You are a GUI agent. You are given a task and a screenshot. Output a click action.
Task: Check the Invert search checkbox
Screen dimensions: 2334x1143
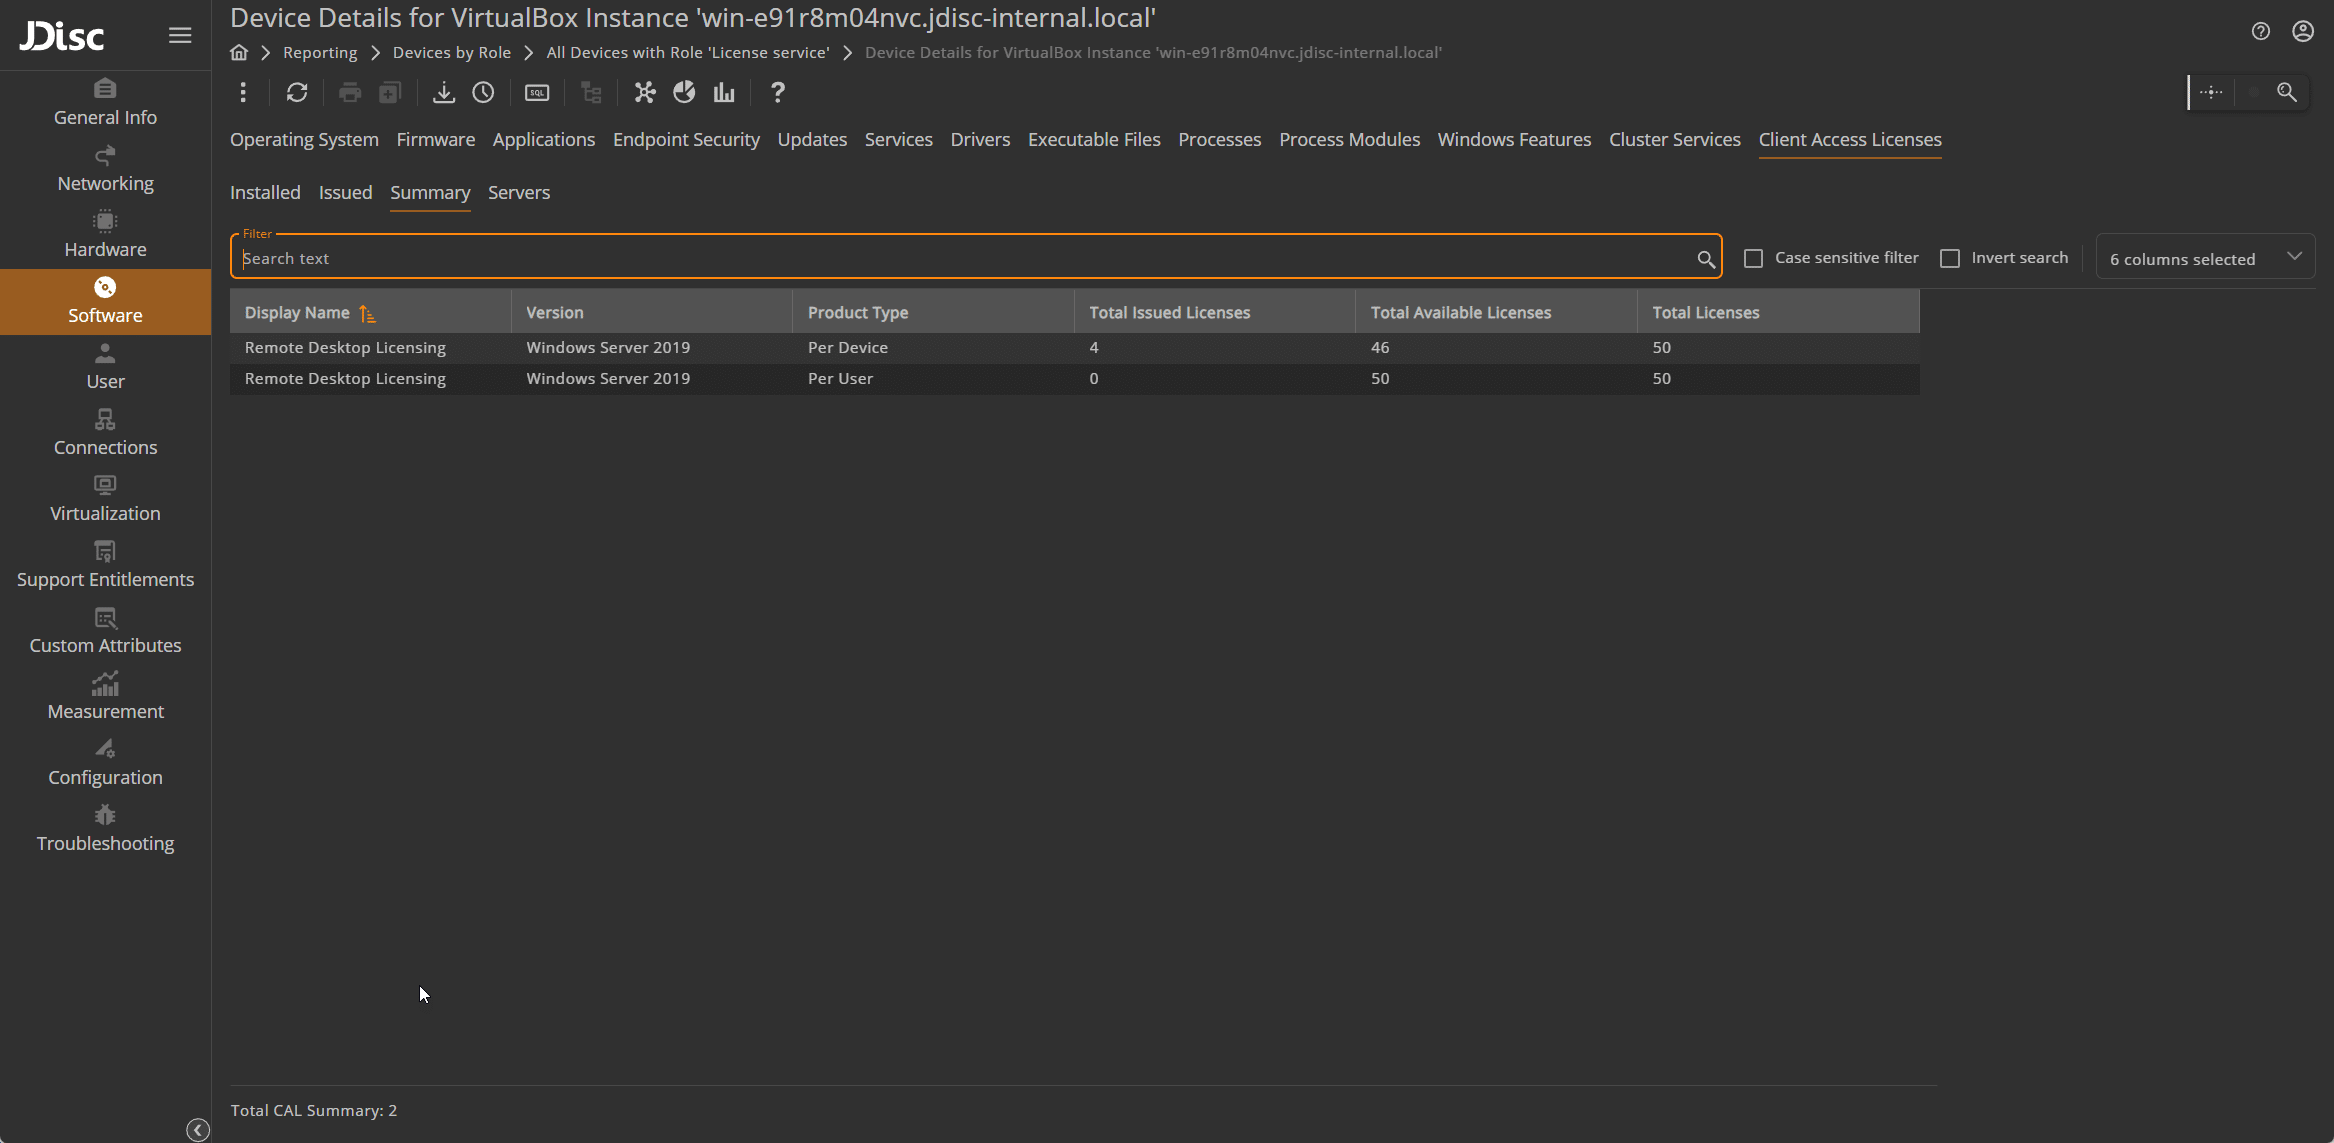point(1949,259)
